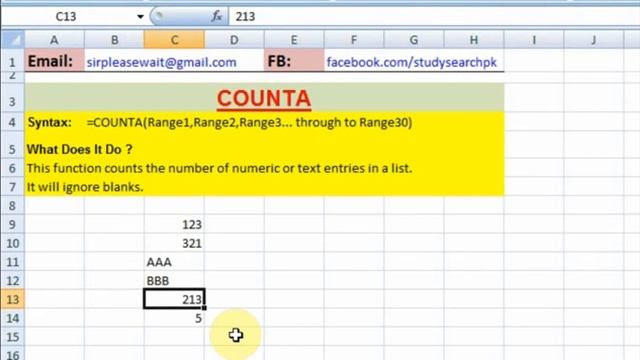Select row 12 header

coord(13,280)
